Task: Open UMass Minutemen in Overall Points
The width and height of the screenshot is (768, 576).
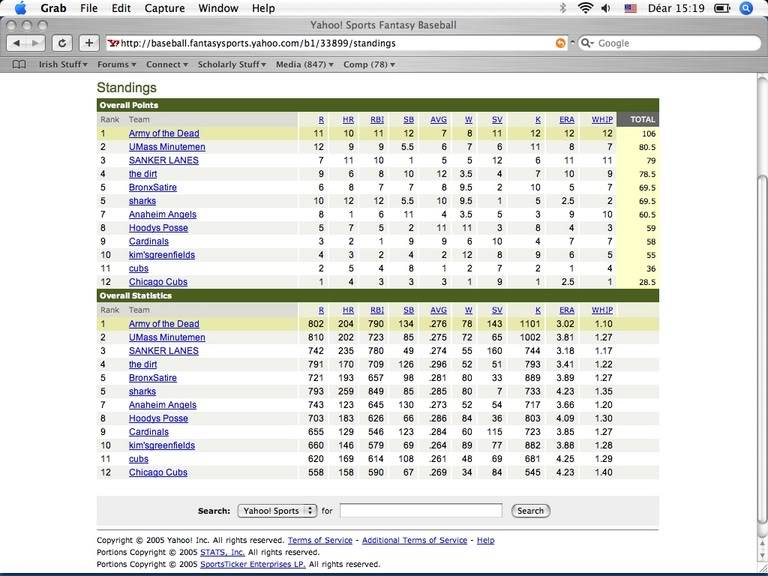Action: point(167,147)
